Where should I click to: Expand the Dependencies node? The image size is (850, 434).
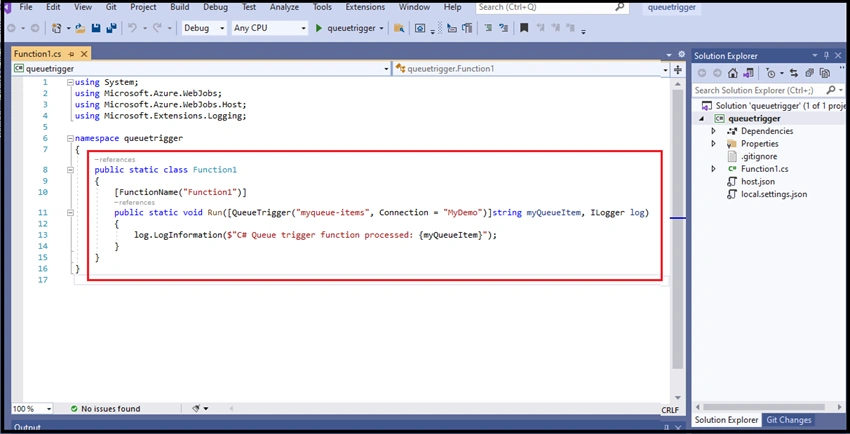[713, 131]
